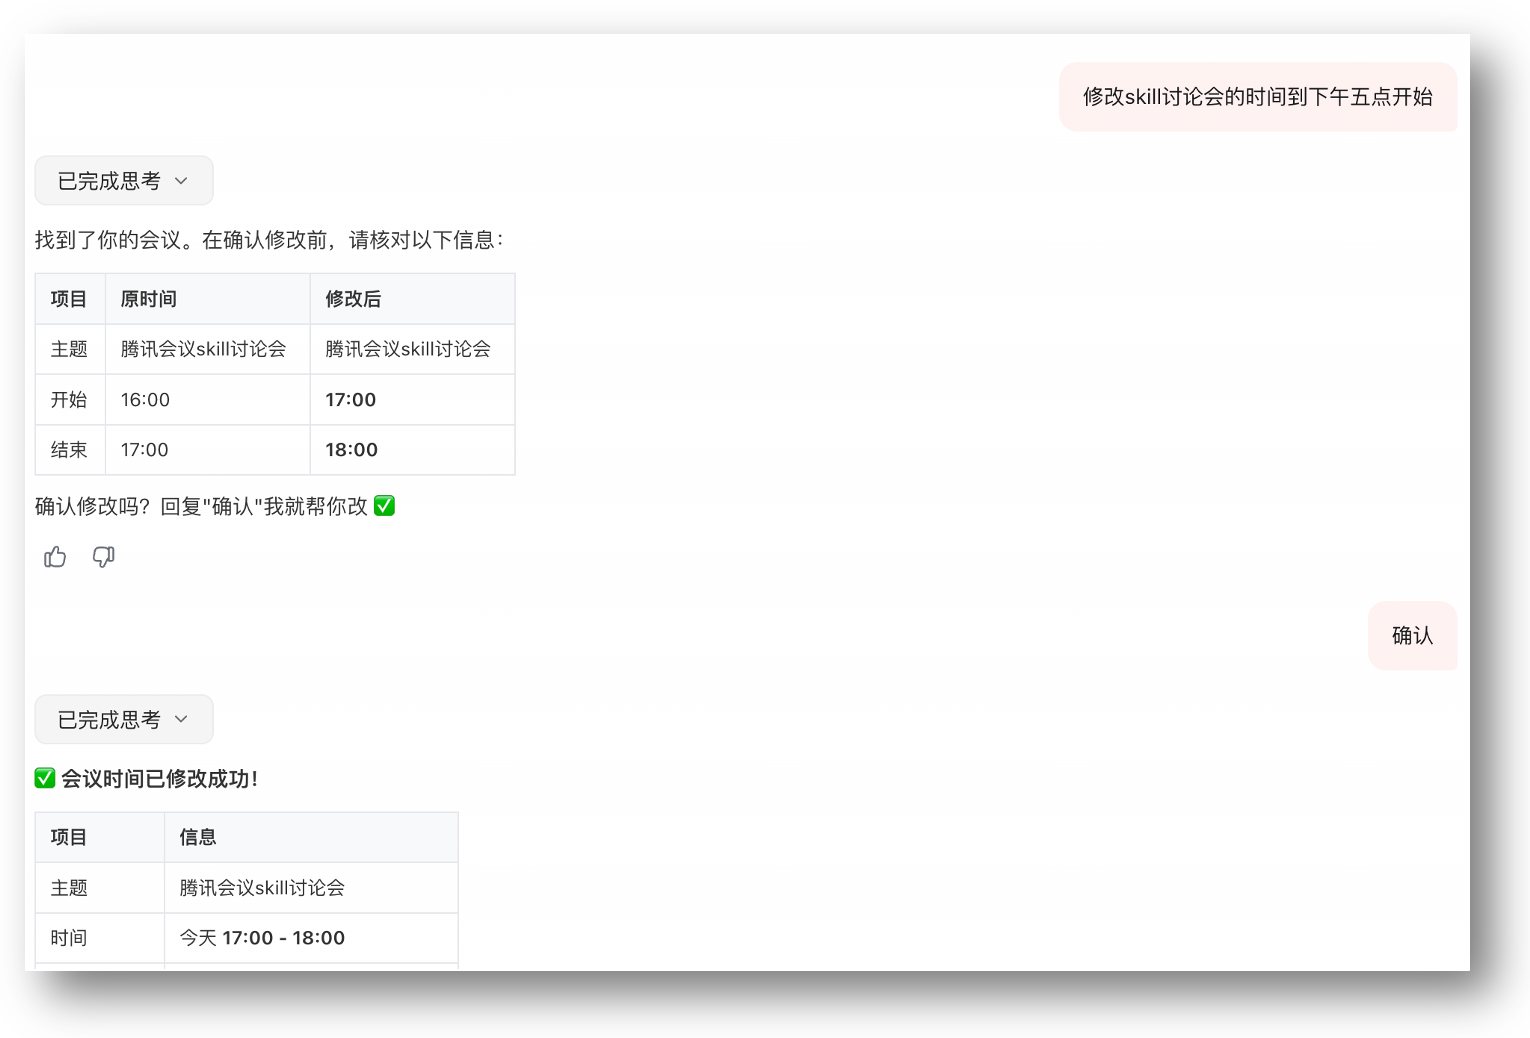Click the 开始 row label
Screen dimensions: 1530x1038
tap(69, 400)
